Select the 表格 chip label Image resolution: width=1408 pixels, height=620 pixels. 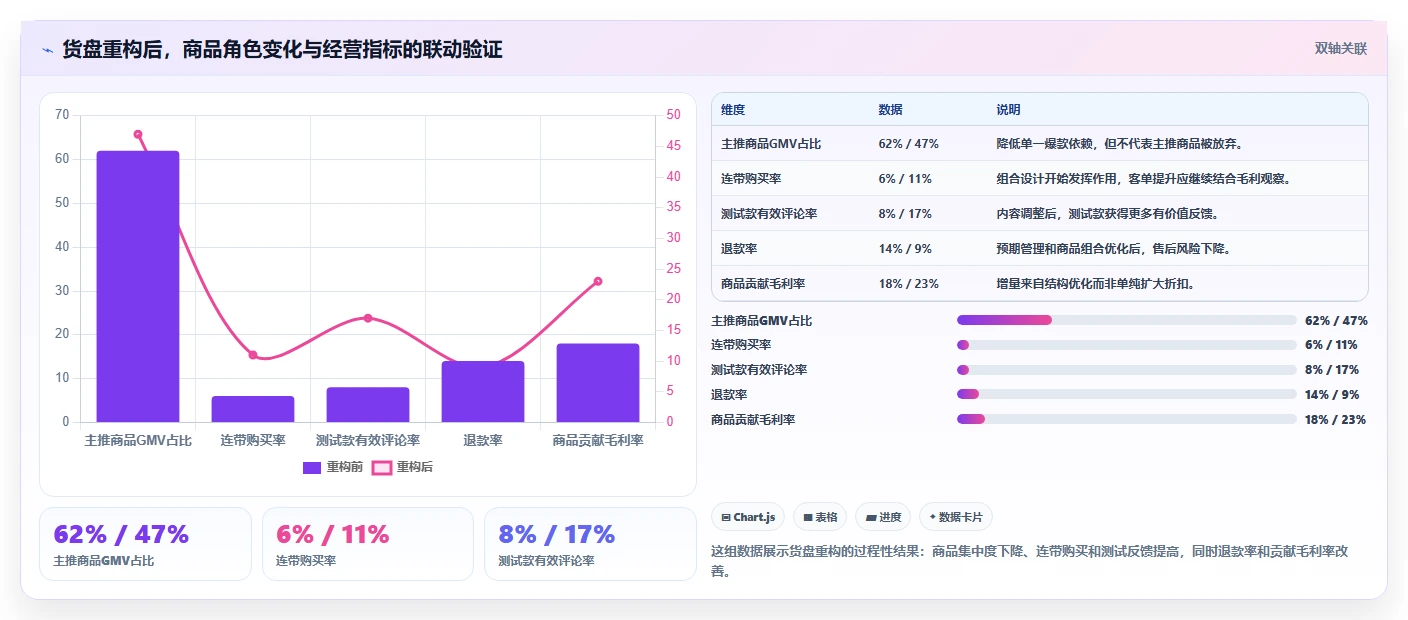(x=826, y=517)
